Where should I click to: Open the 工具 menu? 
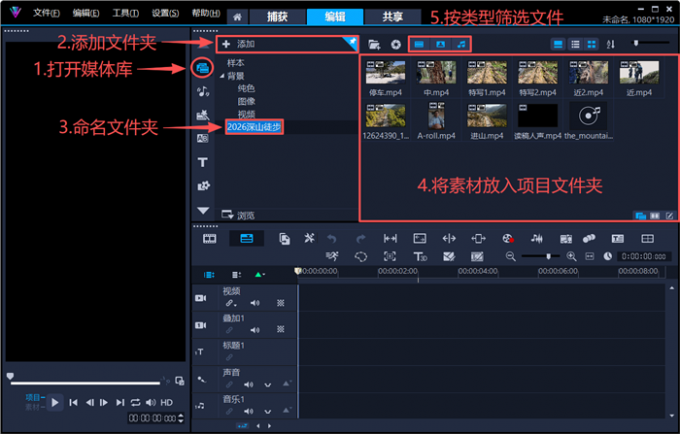tap(125, 13)
